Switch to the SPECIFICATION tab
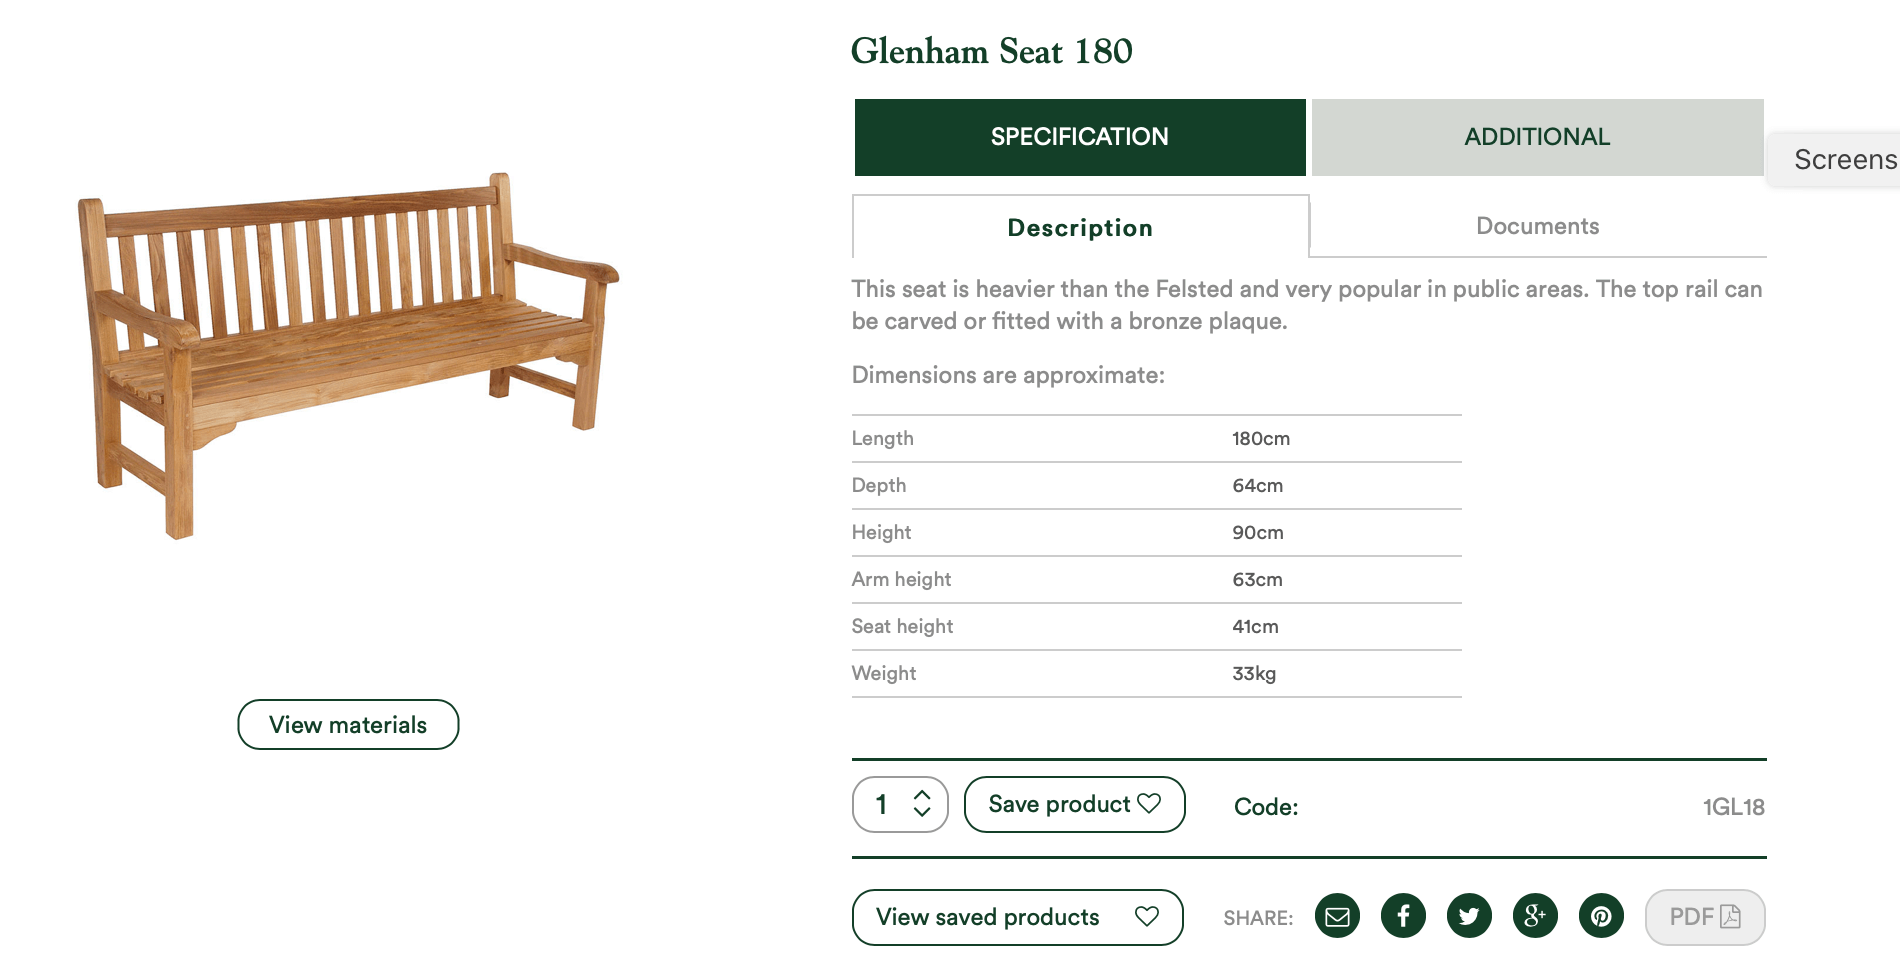The width and height of the screenshot is (1900, 966). tap(1080, 137)
